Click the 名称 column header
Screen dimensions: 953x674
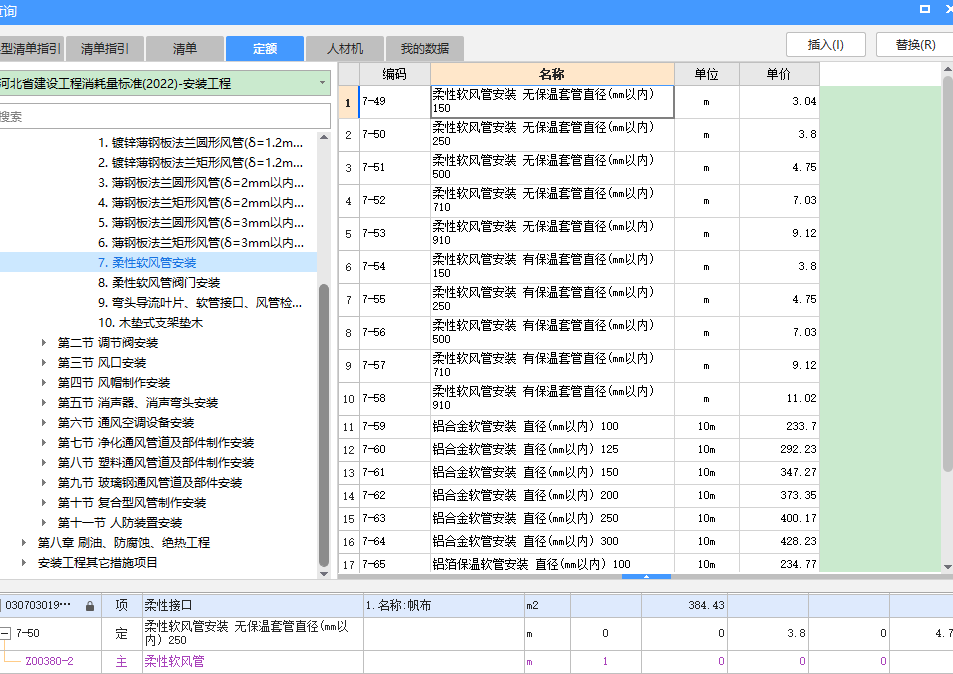552,74
